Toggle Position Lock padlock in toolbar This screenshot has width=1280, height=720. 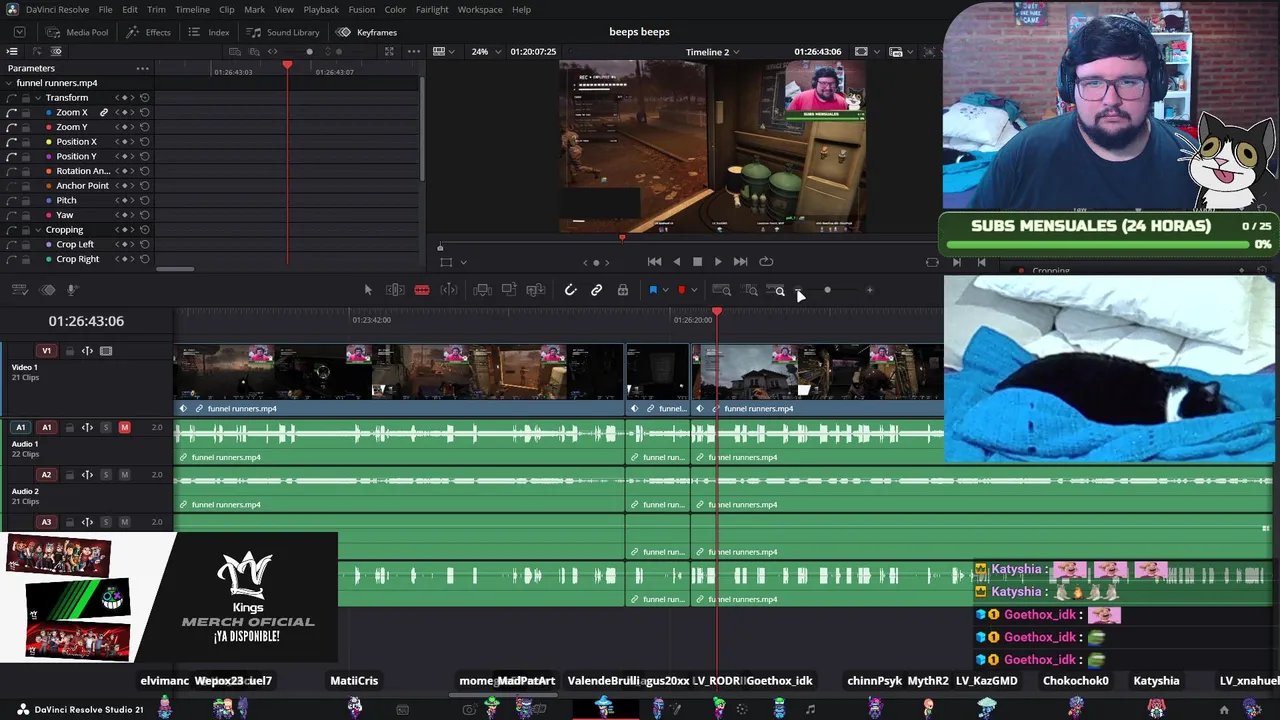pyautogui.click(x=623, y=290)
